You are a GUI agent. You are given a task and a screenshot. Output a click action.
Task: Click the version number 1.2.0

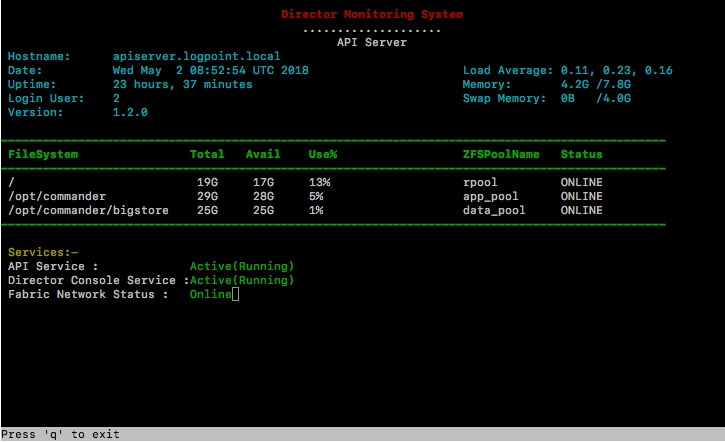130,113
